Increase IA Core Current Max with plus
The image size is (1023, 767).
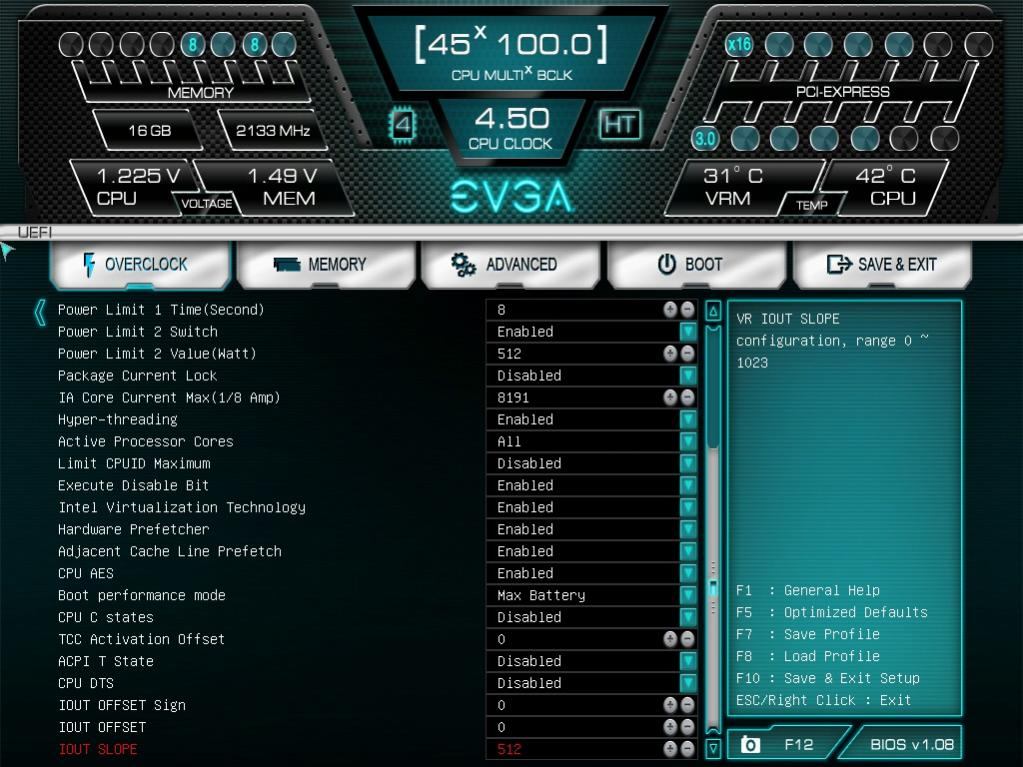click(x=670, y=397)
